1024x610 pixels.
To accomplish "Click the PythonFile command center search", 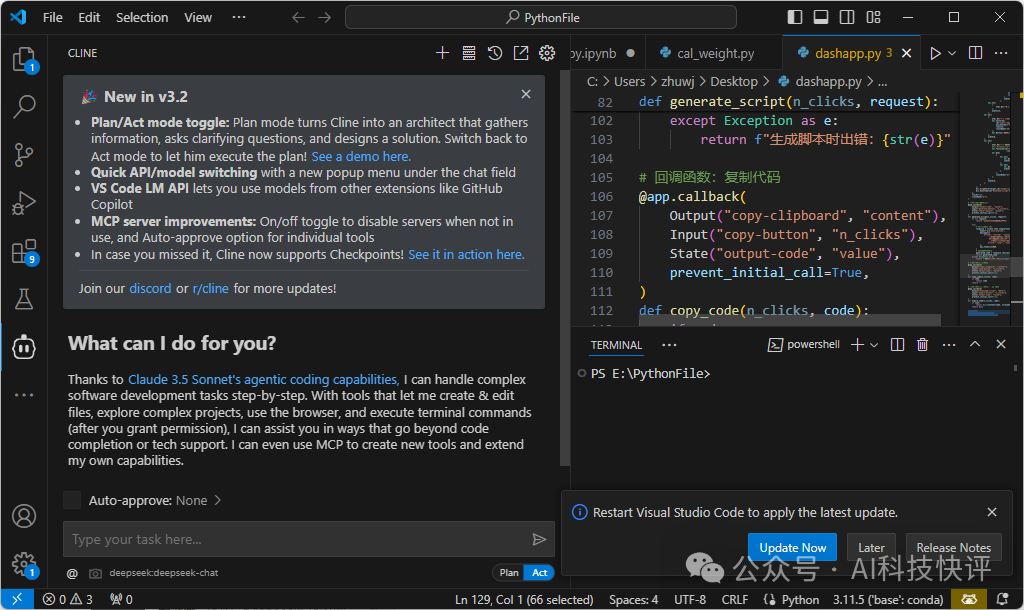I will tap(541, 17).
